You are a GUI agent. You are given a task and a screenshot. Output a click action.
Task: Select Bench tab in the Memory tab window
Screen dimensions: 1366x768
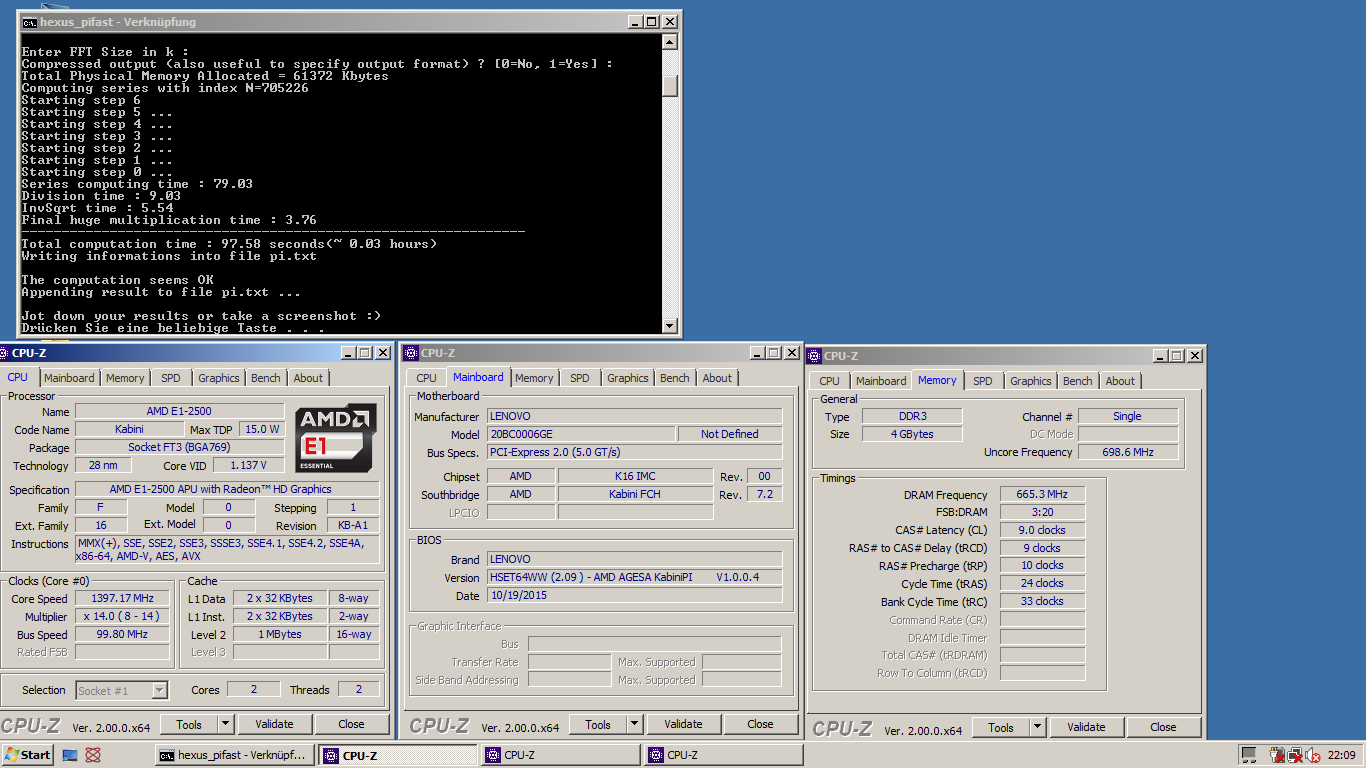click(x=1078, y=381)
